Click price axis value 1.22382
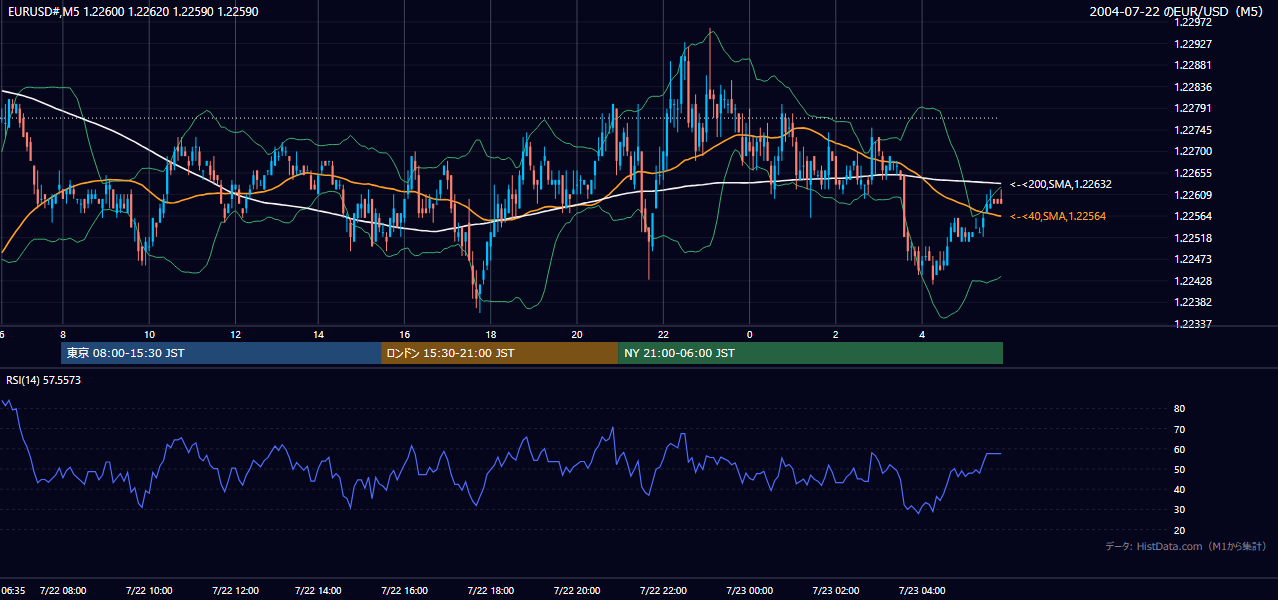This screenshot has height=600, width=1278. 1193,302
